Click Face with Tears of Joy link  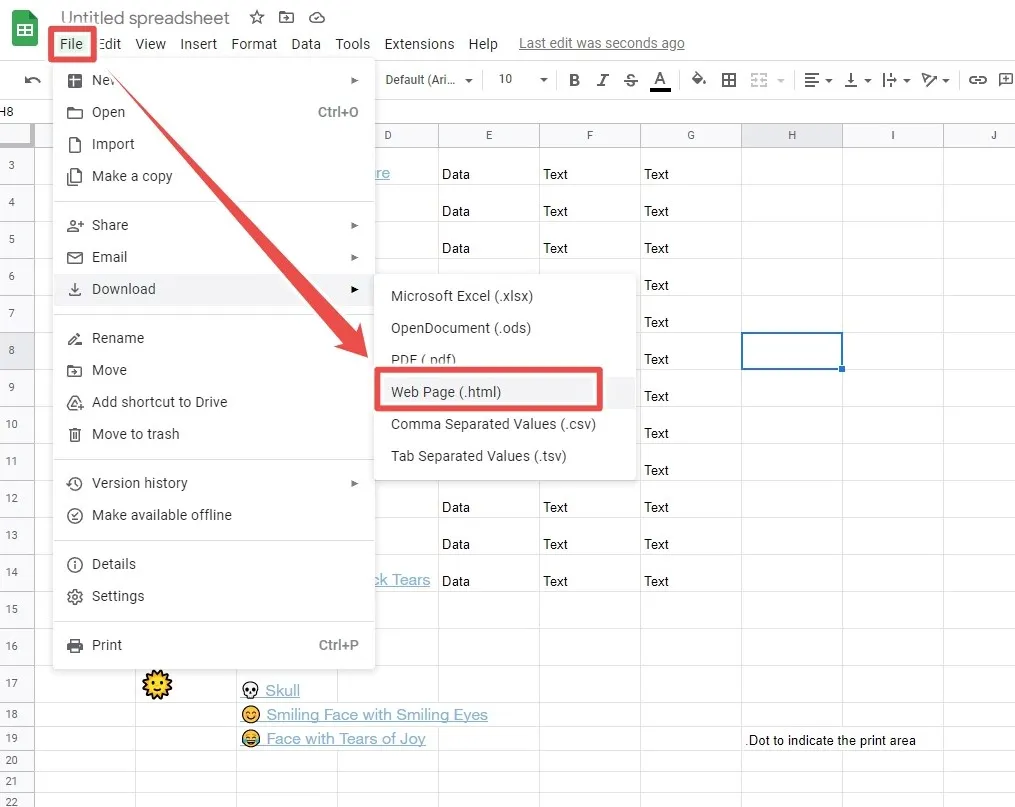coord(346,738)
